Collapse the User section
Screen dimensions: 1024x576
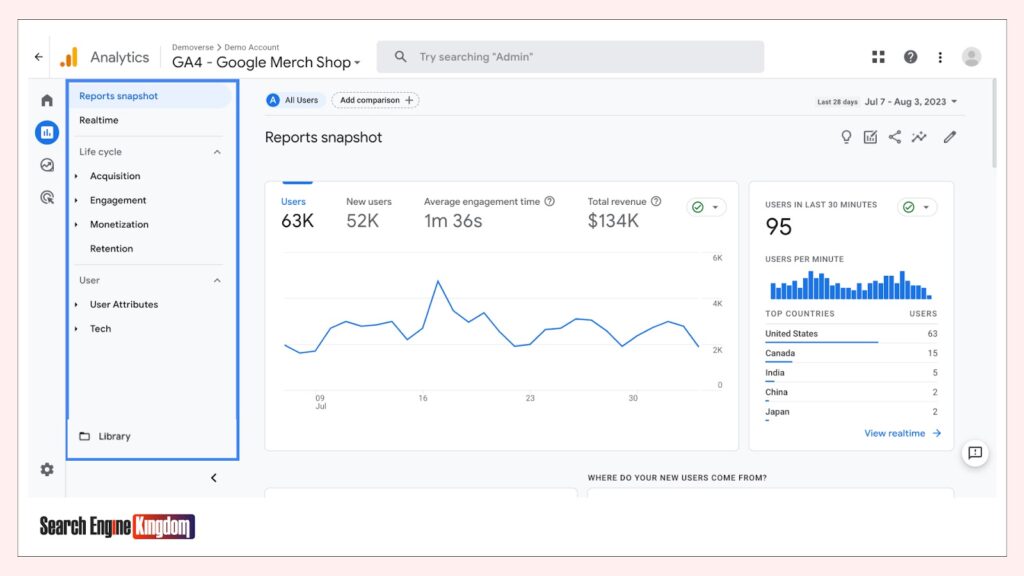217,280
